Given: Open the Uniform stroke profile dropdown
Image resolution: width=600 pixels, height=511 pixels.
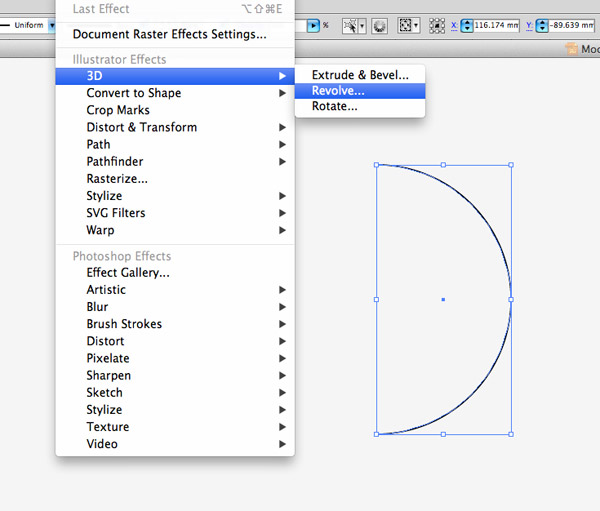Looking at the screenshot, I should click(x=52, y=25).
